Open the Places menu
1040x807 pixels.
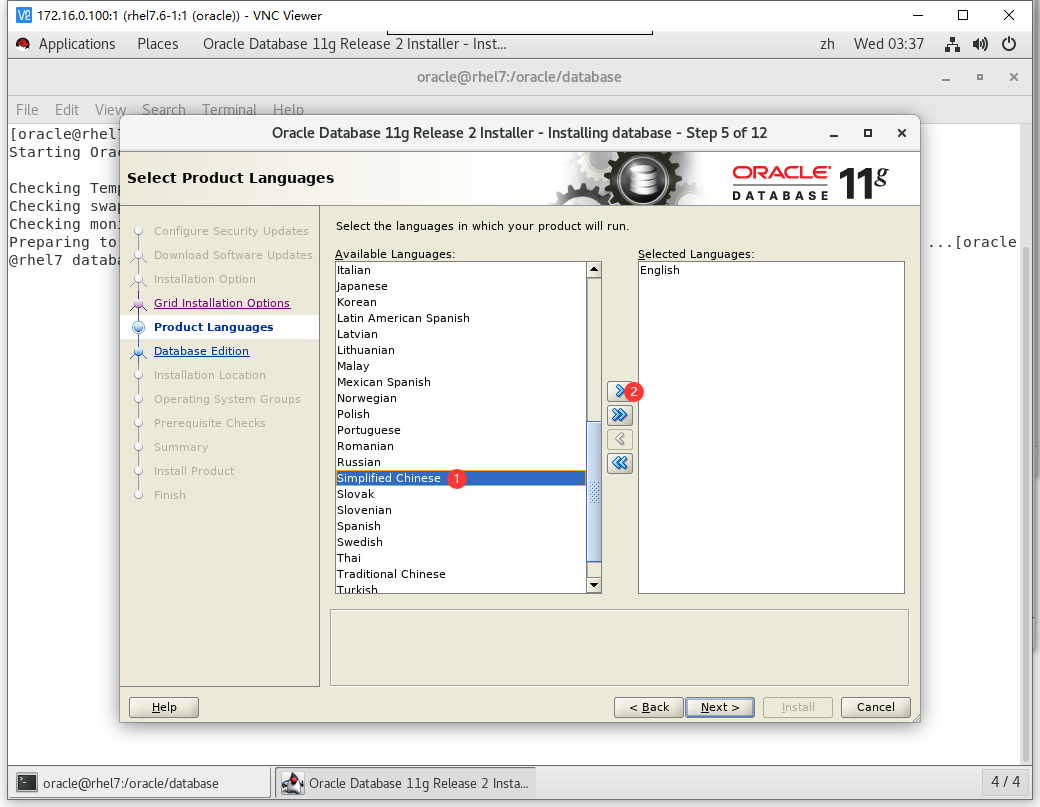[158, 44]
